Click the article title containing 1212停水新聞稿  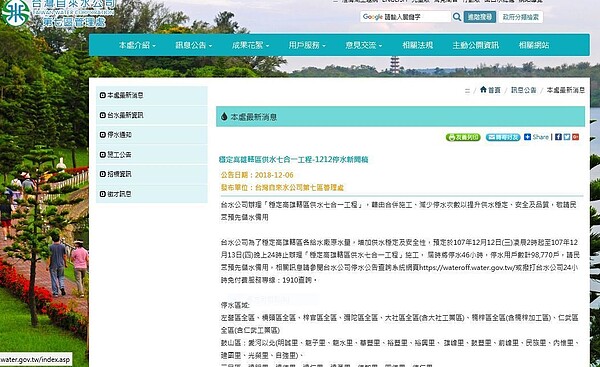point(293,160)
